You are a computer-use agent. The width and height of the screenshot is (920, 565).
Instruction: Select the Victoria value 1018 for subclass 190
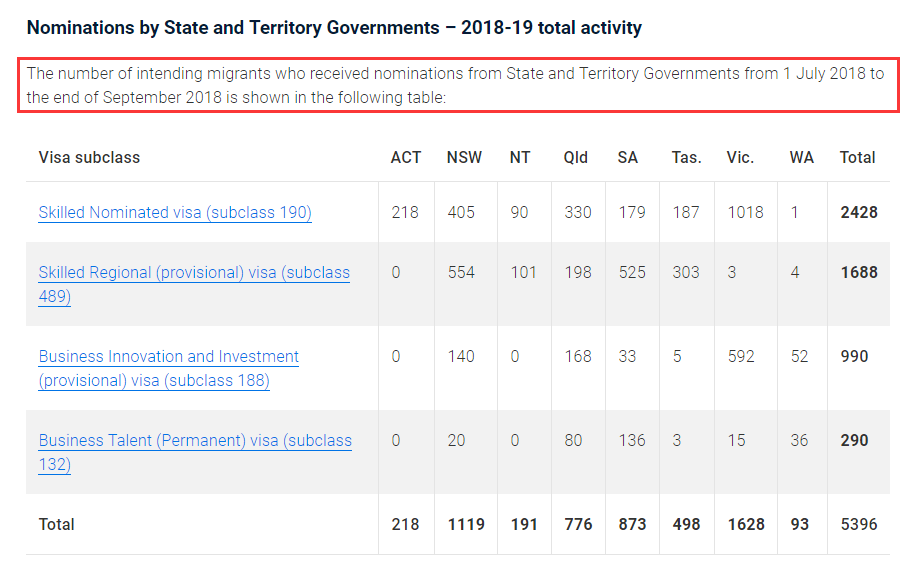pos(745,212)
